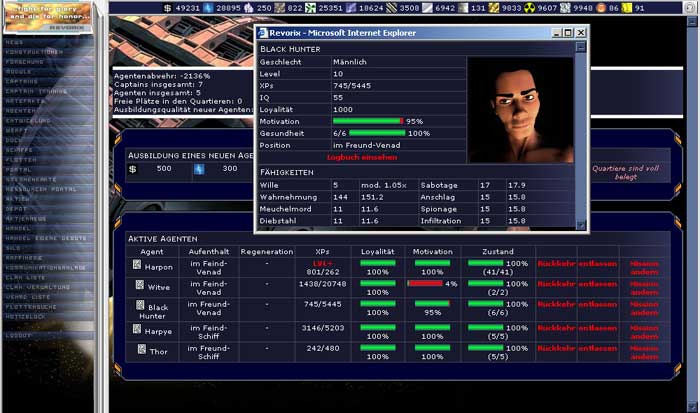Click the dollar cost icon in the training panel
700x413 pixels.
133,169
